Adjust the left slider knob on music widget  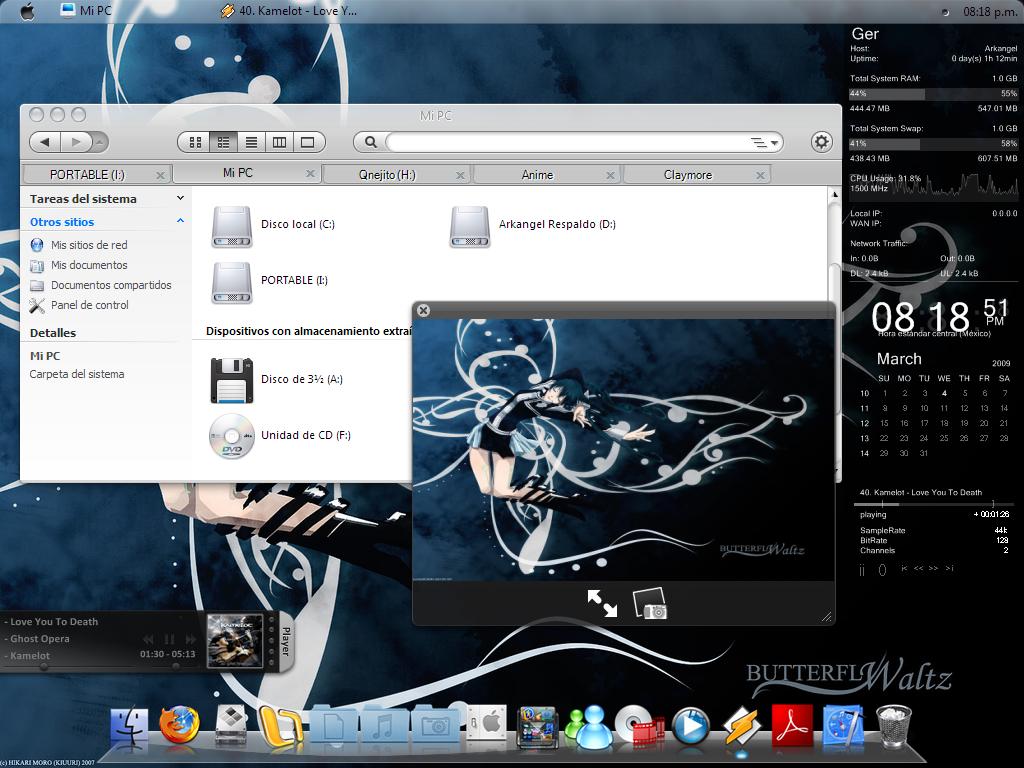point(44,667)
